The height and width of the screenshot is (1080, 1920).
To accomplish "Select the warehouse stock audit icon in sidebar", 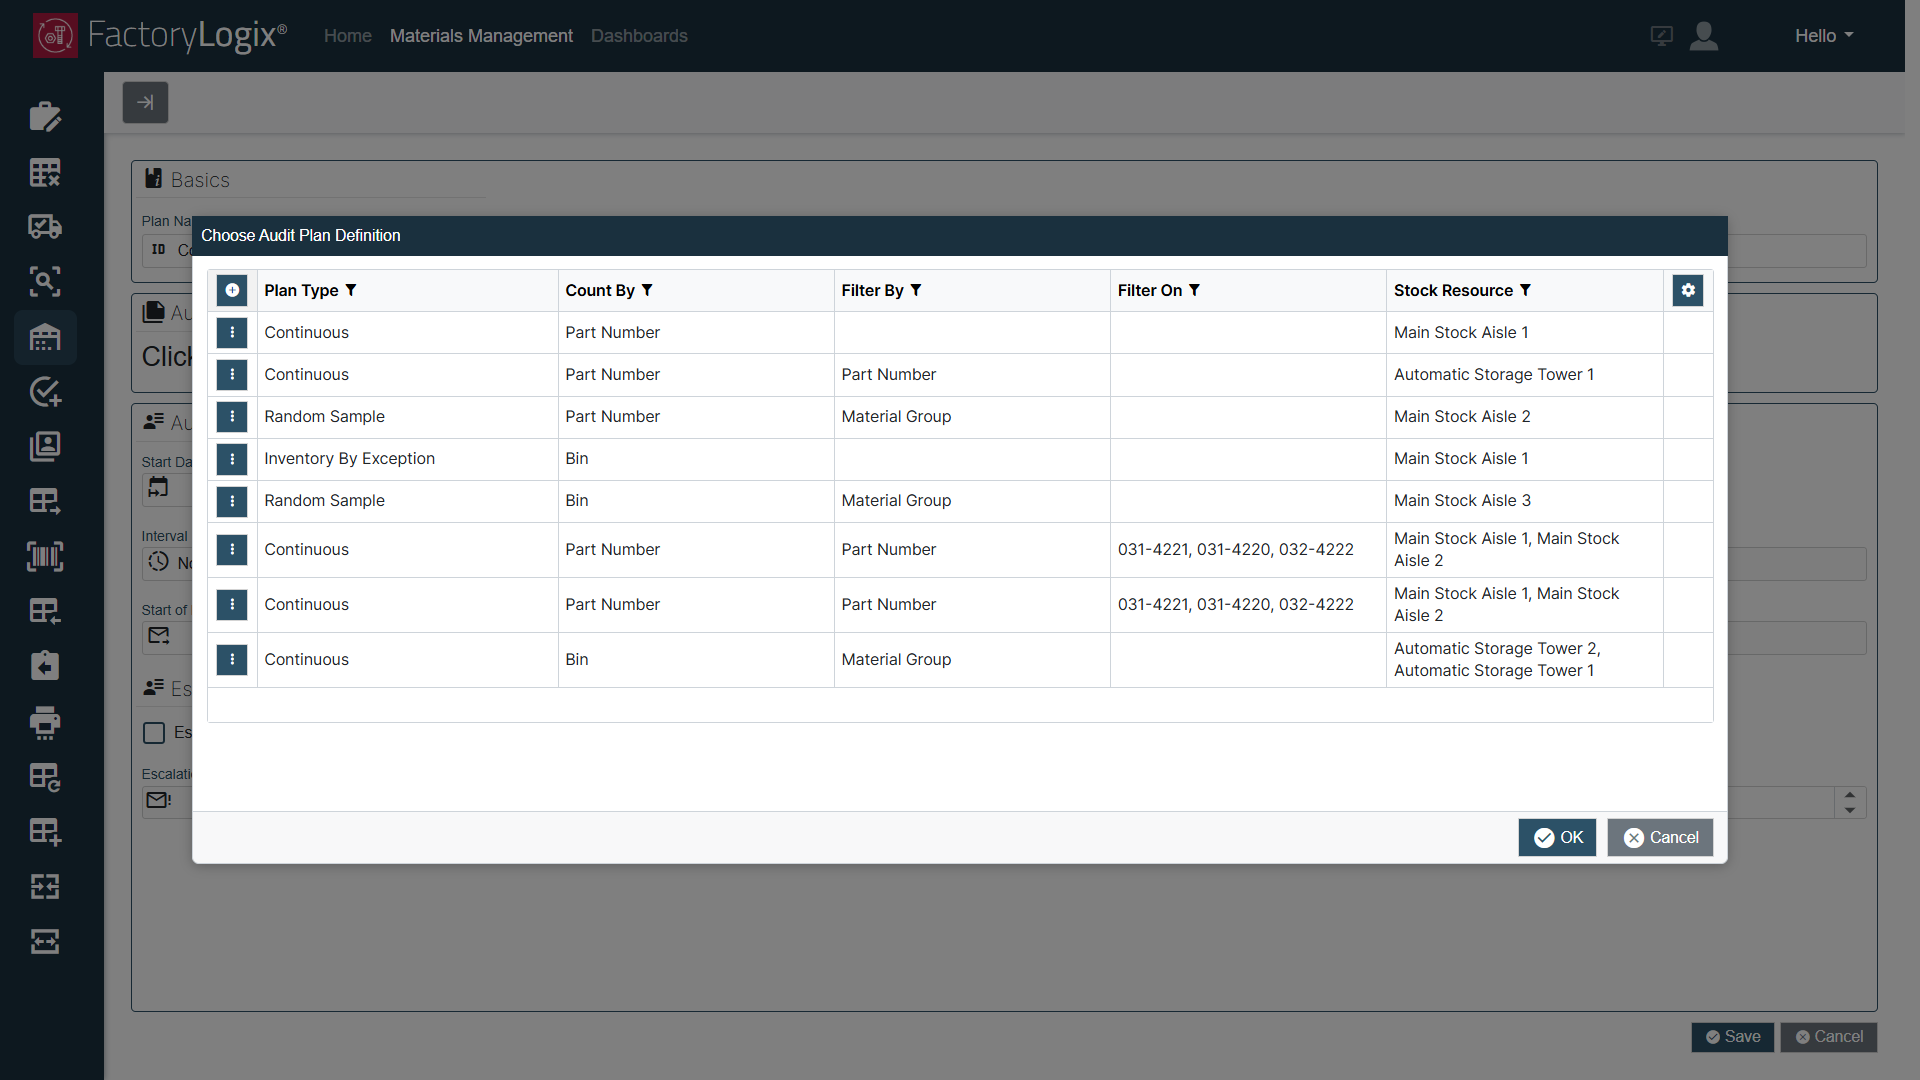I will click(45, 338).
